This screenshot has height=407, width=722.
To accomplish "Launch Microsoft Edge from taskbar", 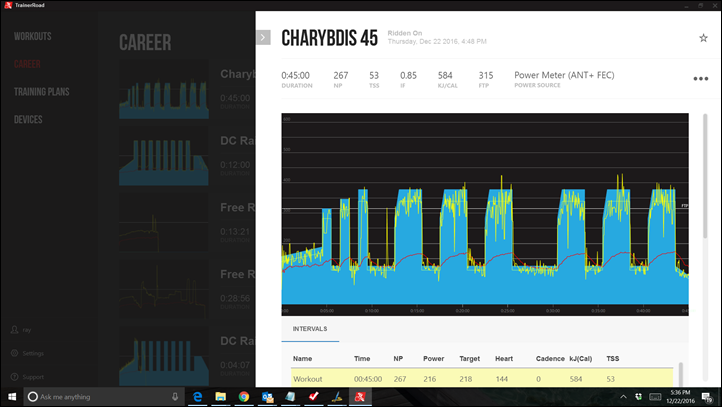I will click(199, 397).
